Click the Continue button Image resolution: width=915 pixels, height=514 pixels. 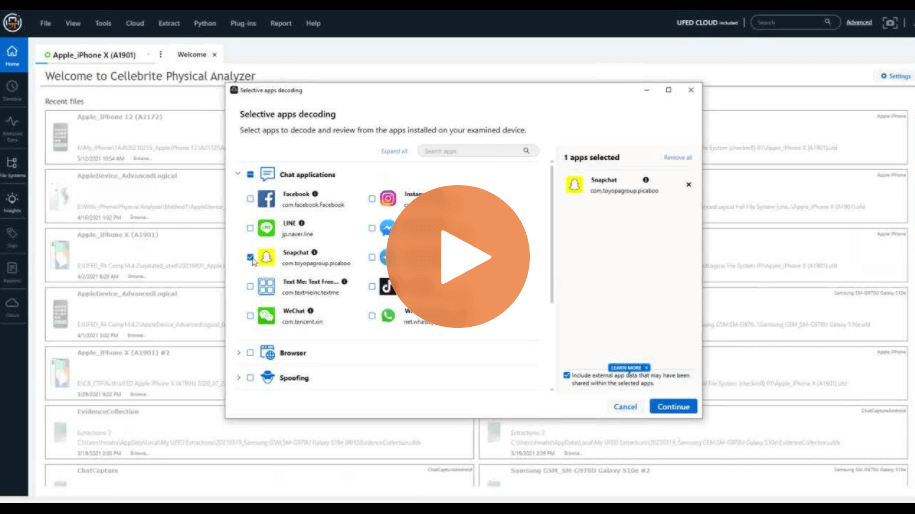click(673, 407)
